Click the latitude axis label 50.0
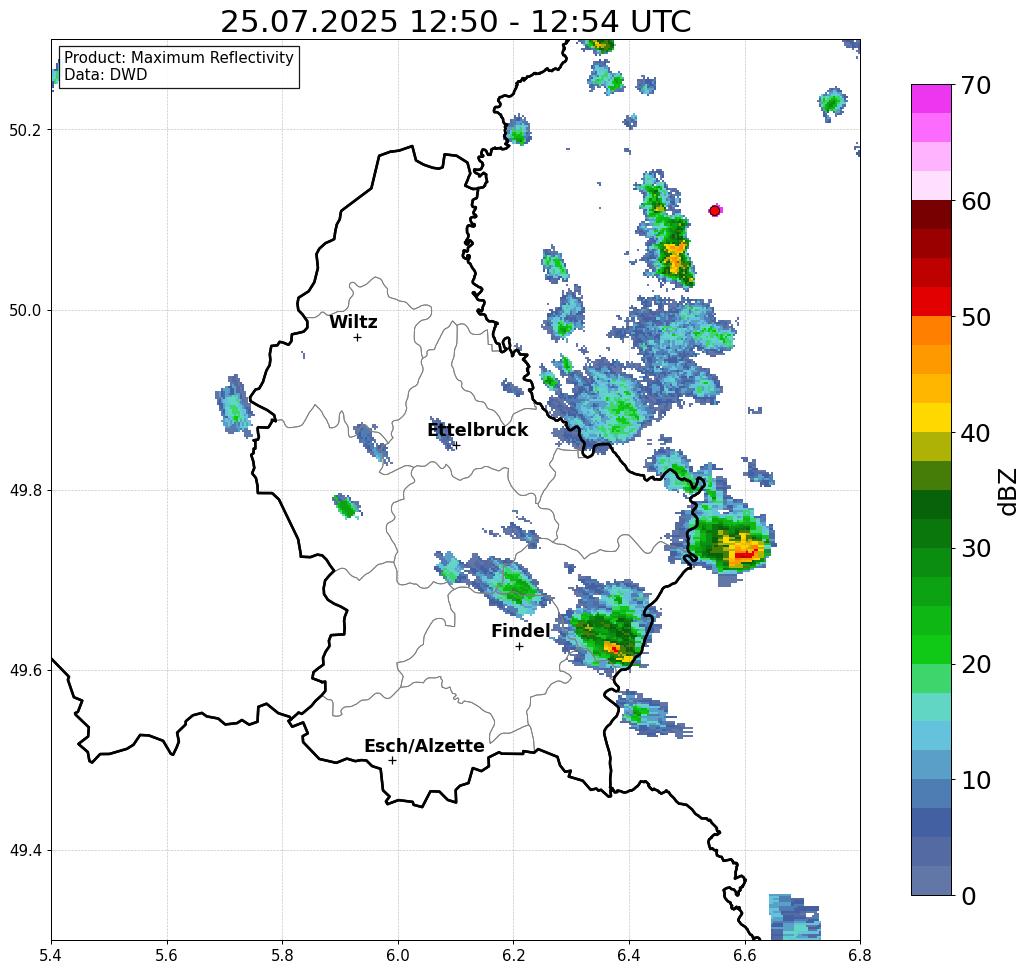 (x=25, y=310)
